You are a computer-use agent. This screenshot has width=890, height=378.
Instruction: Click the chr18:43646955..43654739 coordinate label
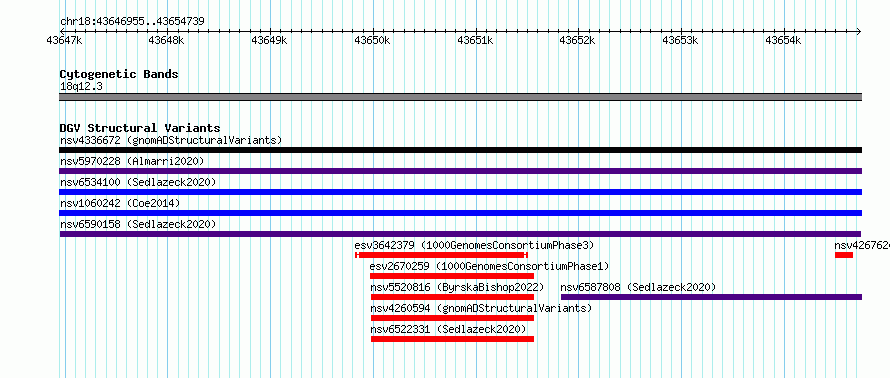(132, 22)
